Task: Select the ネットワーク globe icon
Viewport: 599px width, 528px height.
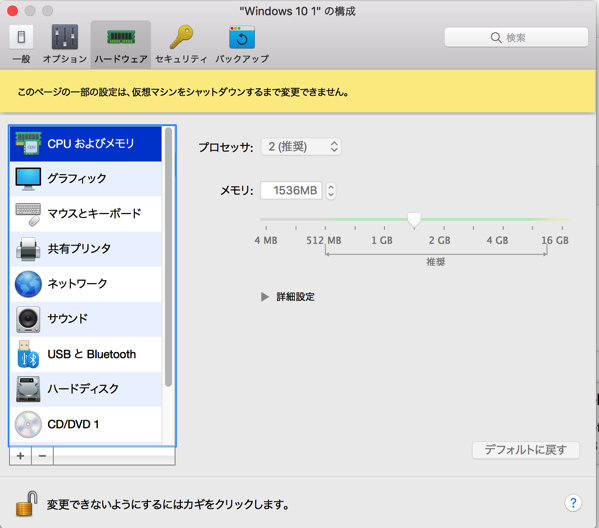Action: [28, 284]
